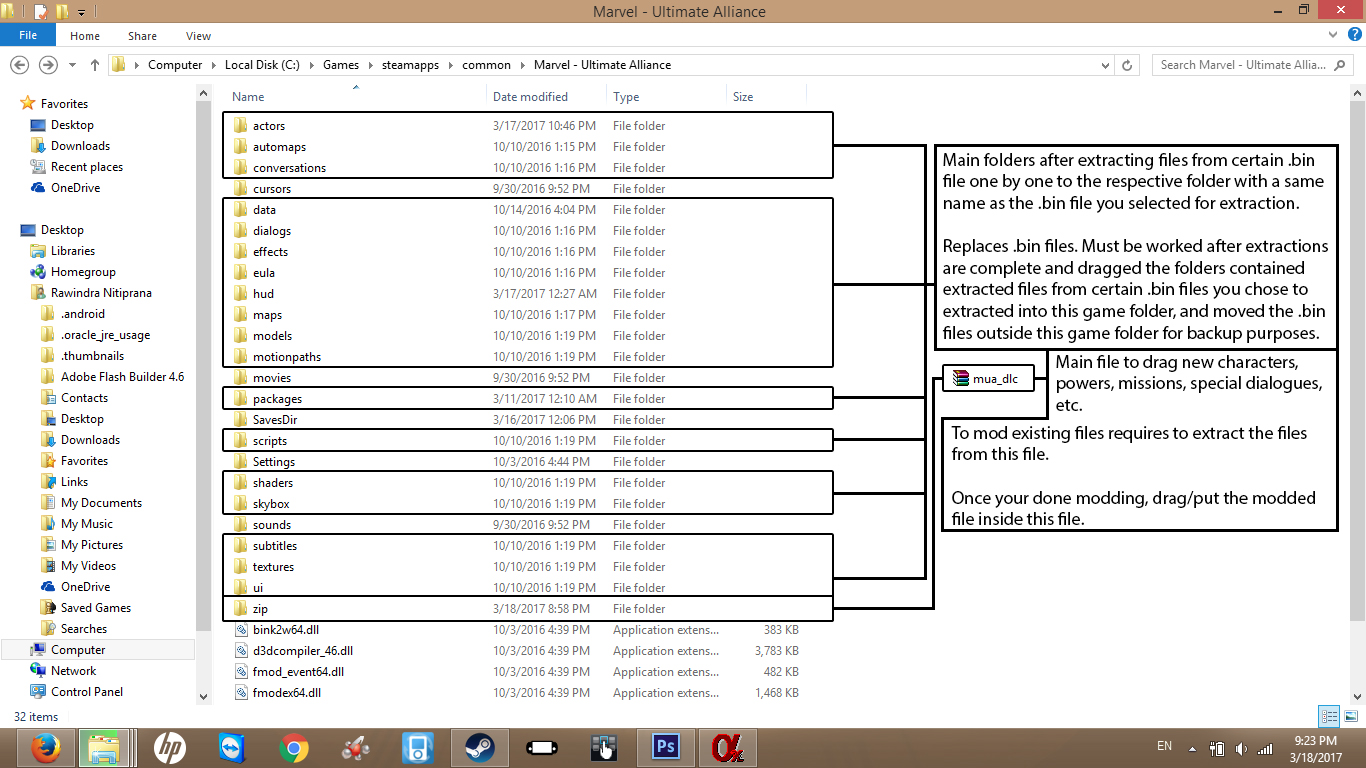Open Control Panel in navigation pane
The width and height of the screenshot is (1366, 768).
point(87,692)
